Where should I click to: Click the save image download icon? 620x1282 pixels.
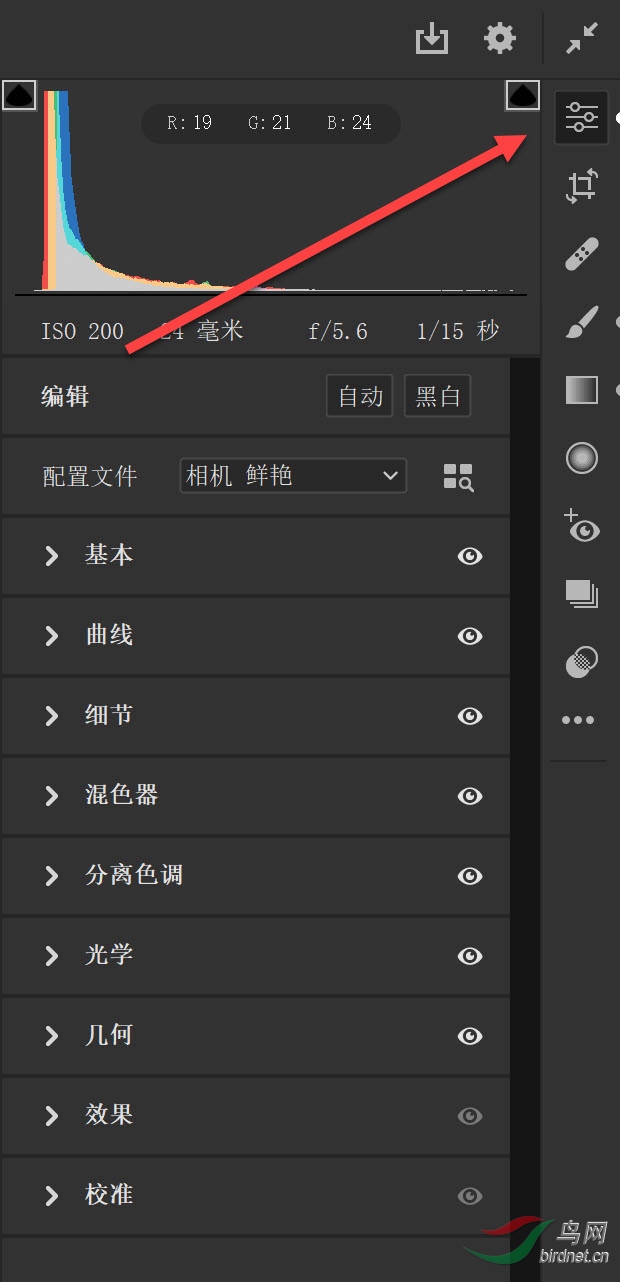(x=432, y=39)
